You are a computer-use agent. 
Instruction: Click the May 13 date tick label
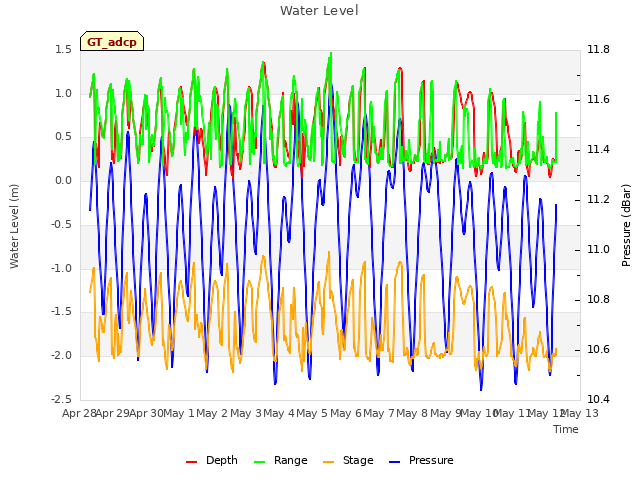580,413
